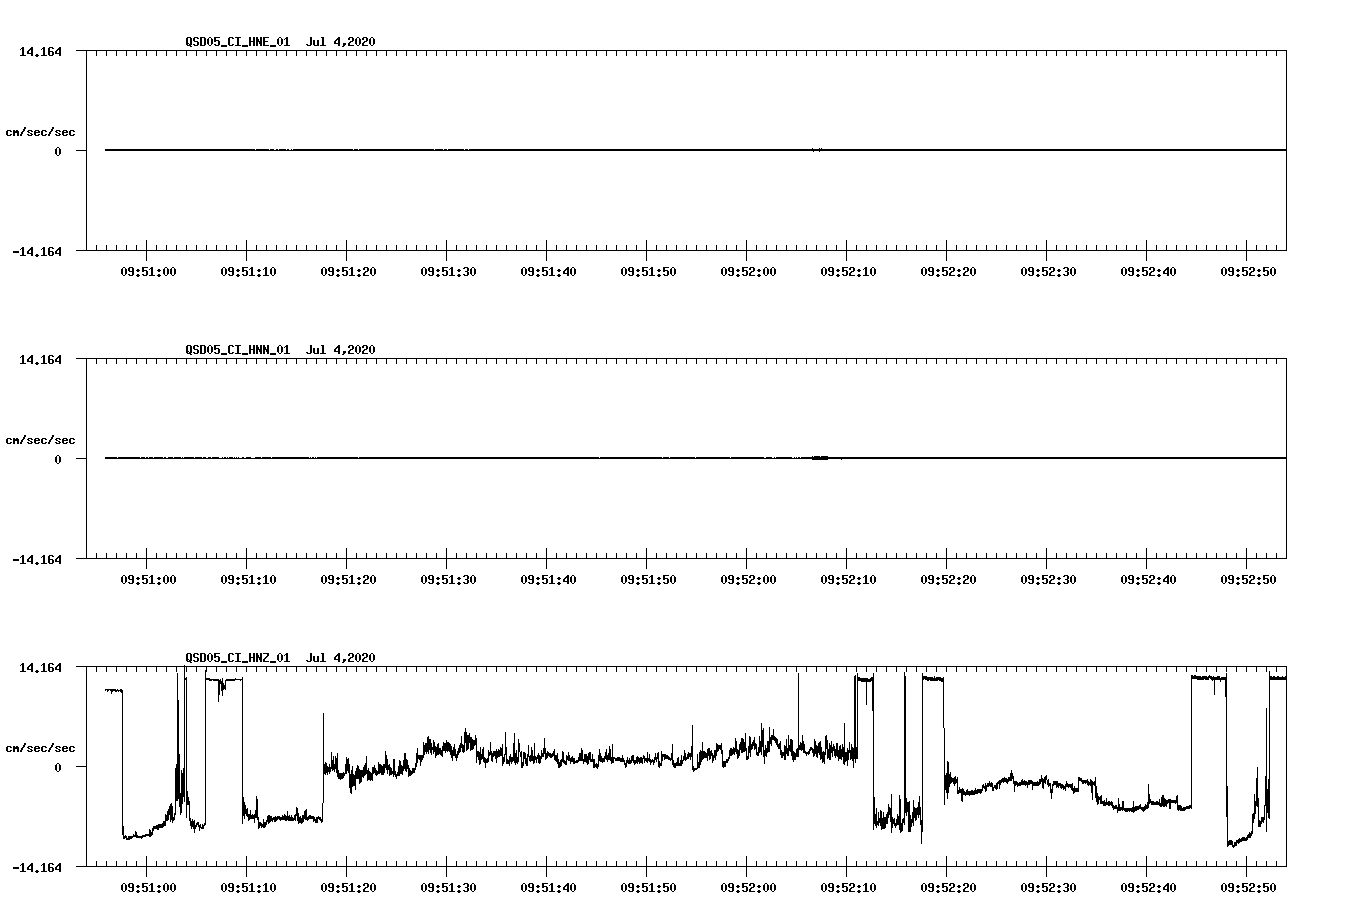Screen dimensions: 1358x924
Task: Click the -14.164 lower limit on HNE chart
Action: pos(37,251)
